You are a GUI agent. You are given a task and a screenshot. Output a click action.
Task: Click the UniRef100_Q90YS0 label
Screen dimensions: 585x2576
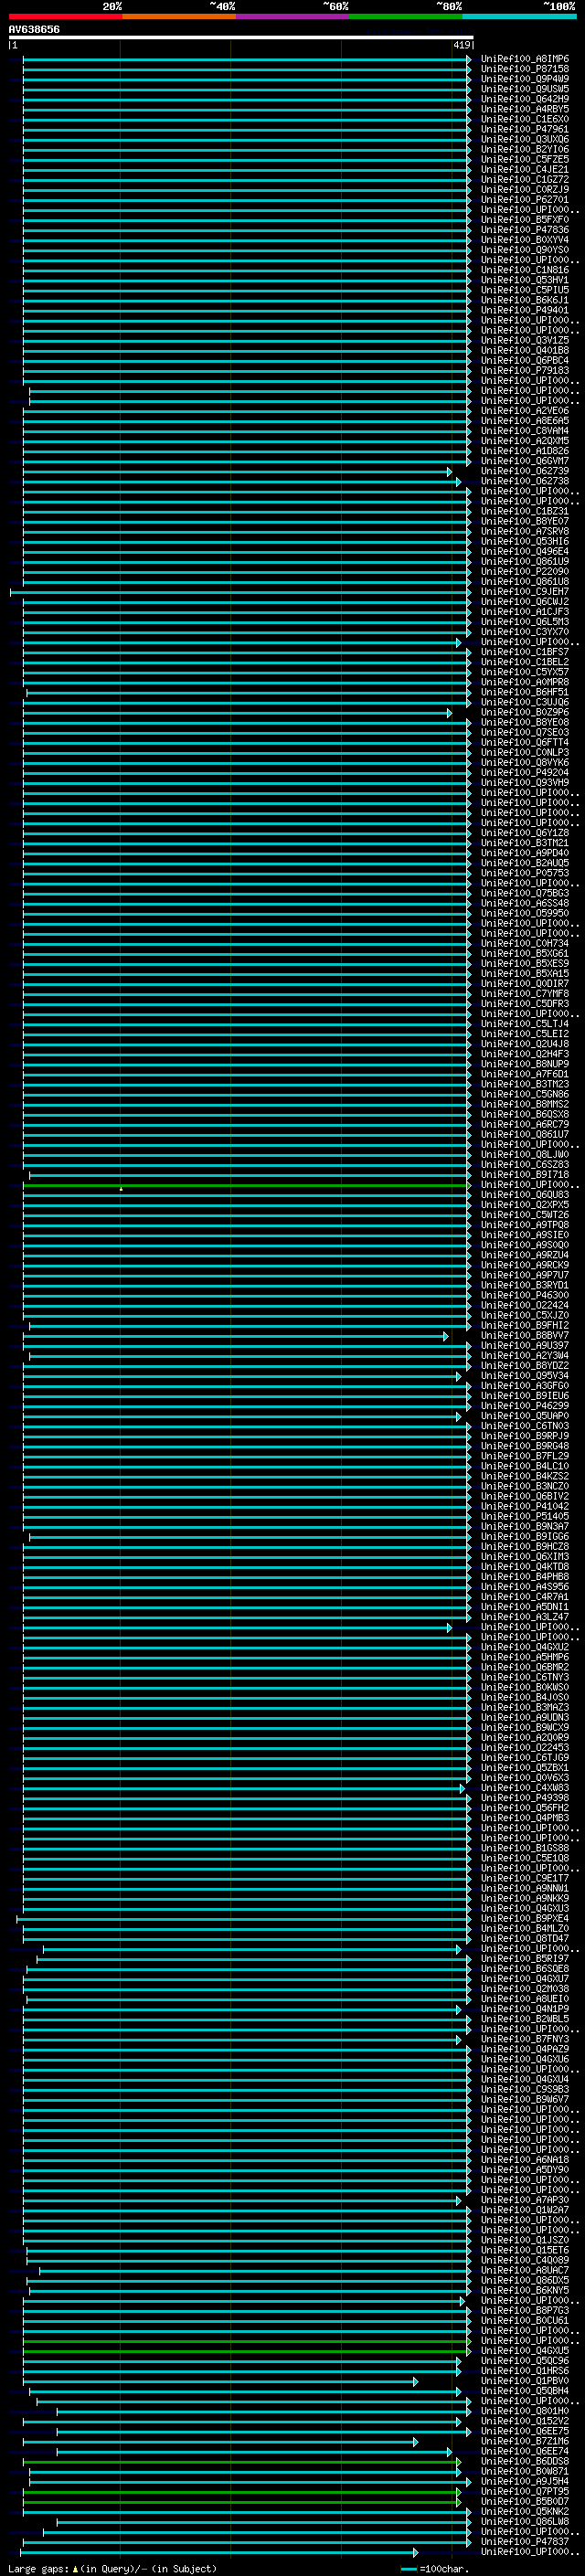525,250
